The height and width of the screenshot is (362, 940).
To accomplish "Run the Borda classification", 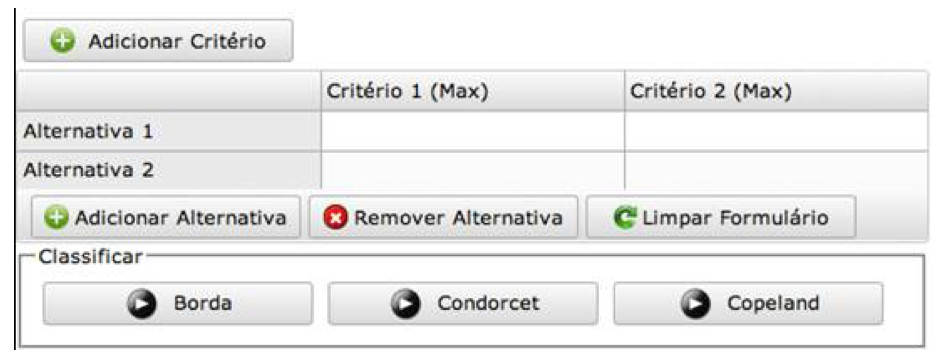I will (177, 304).
